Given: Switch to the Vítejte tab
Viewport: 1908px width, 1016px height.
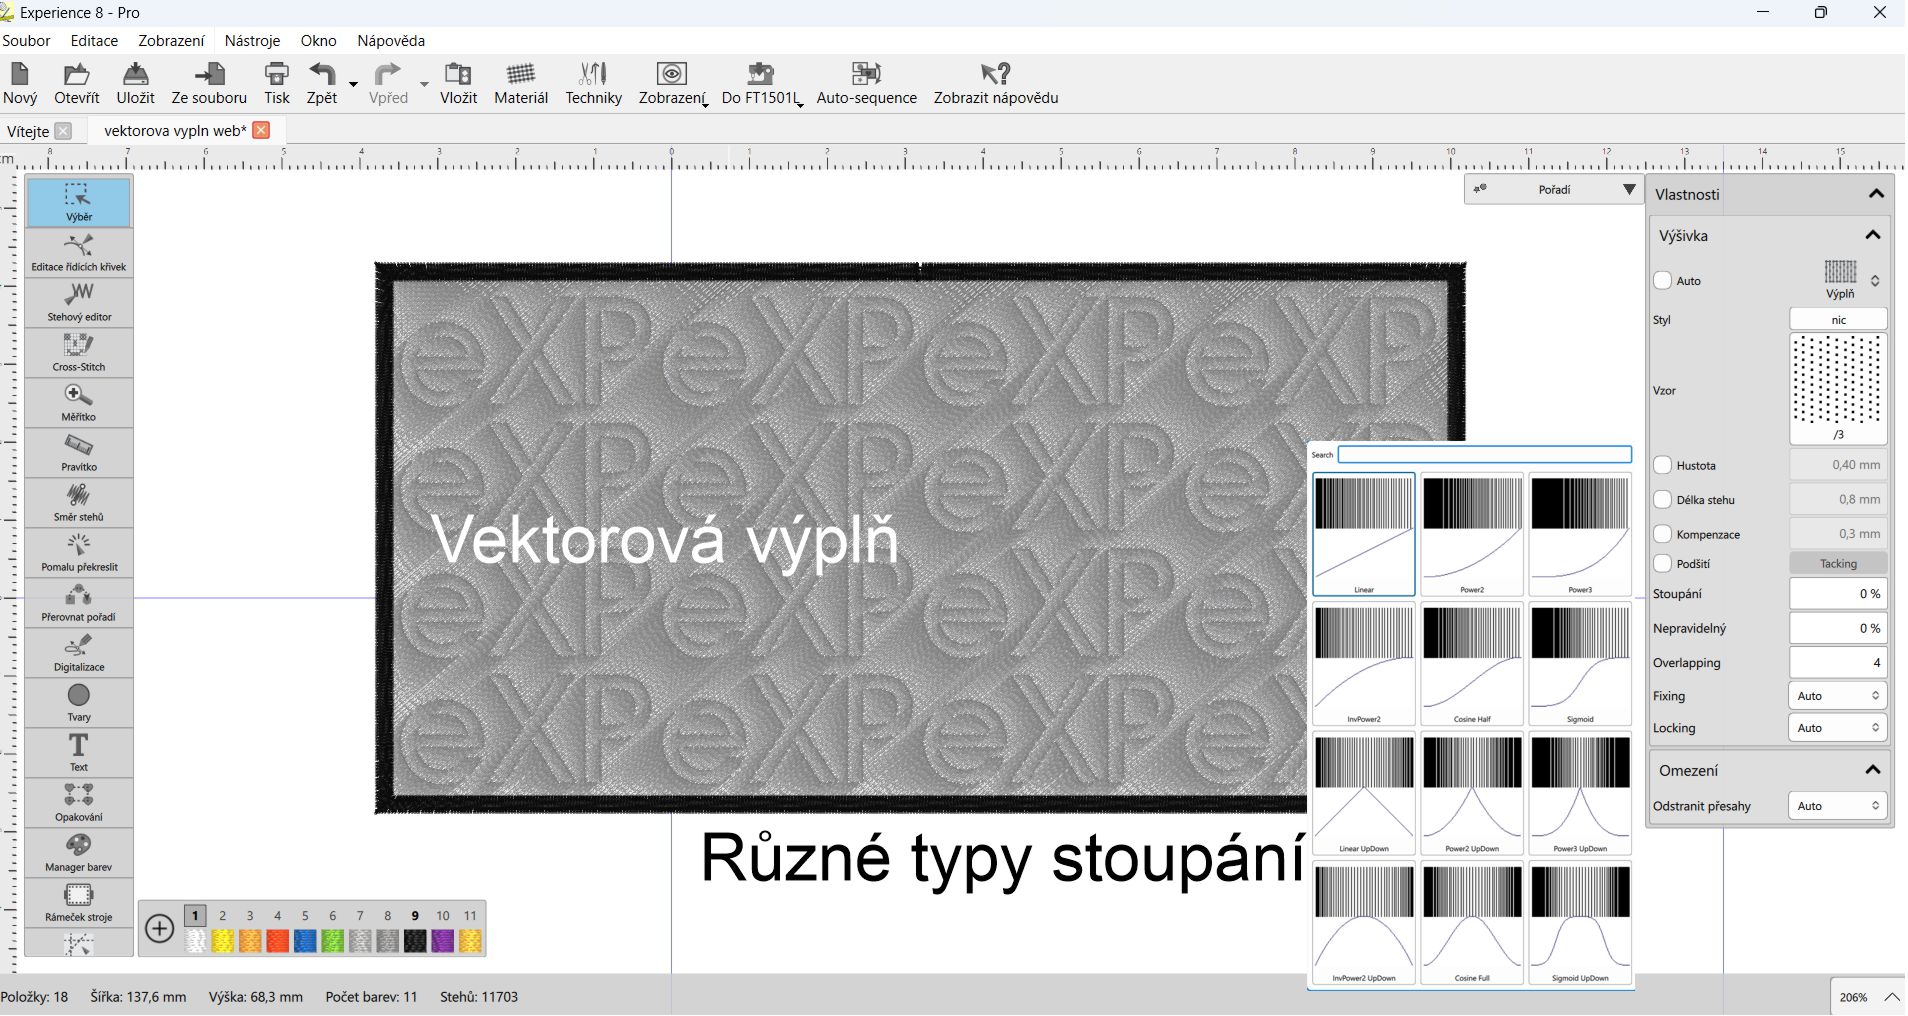Looking at the screenshot, I should 28,131.
